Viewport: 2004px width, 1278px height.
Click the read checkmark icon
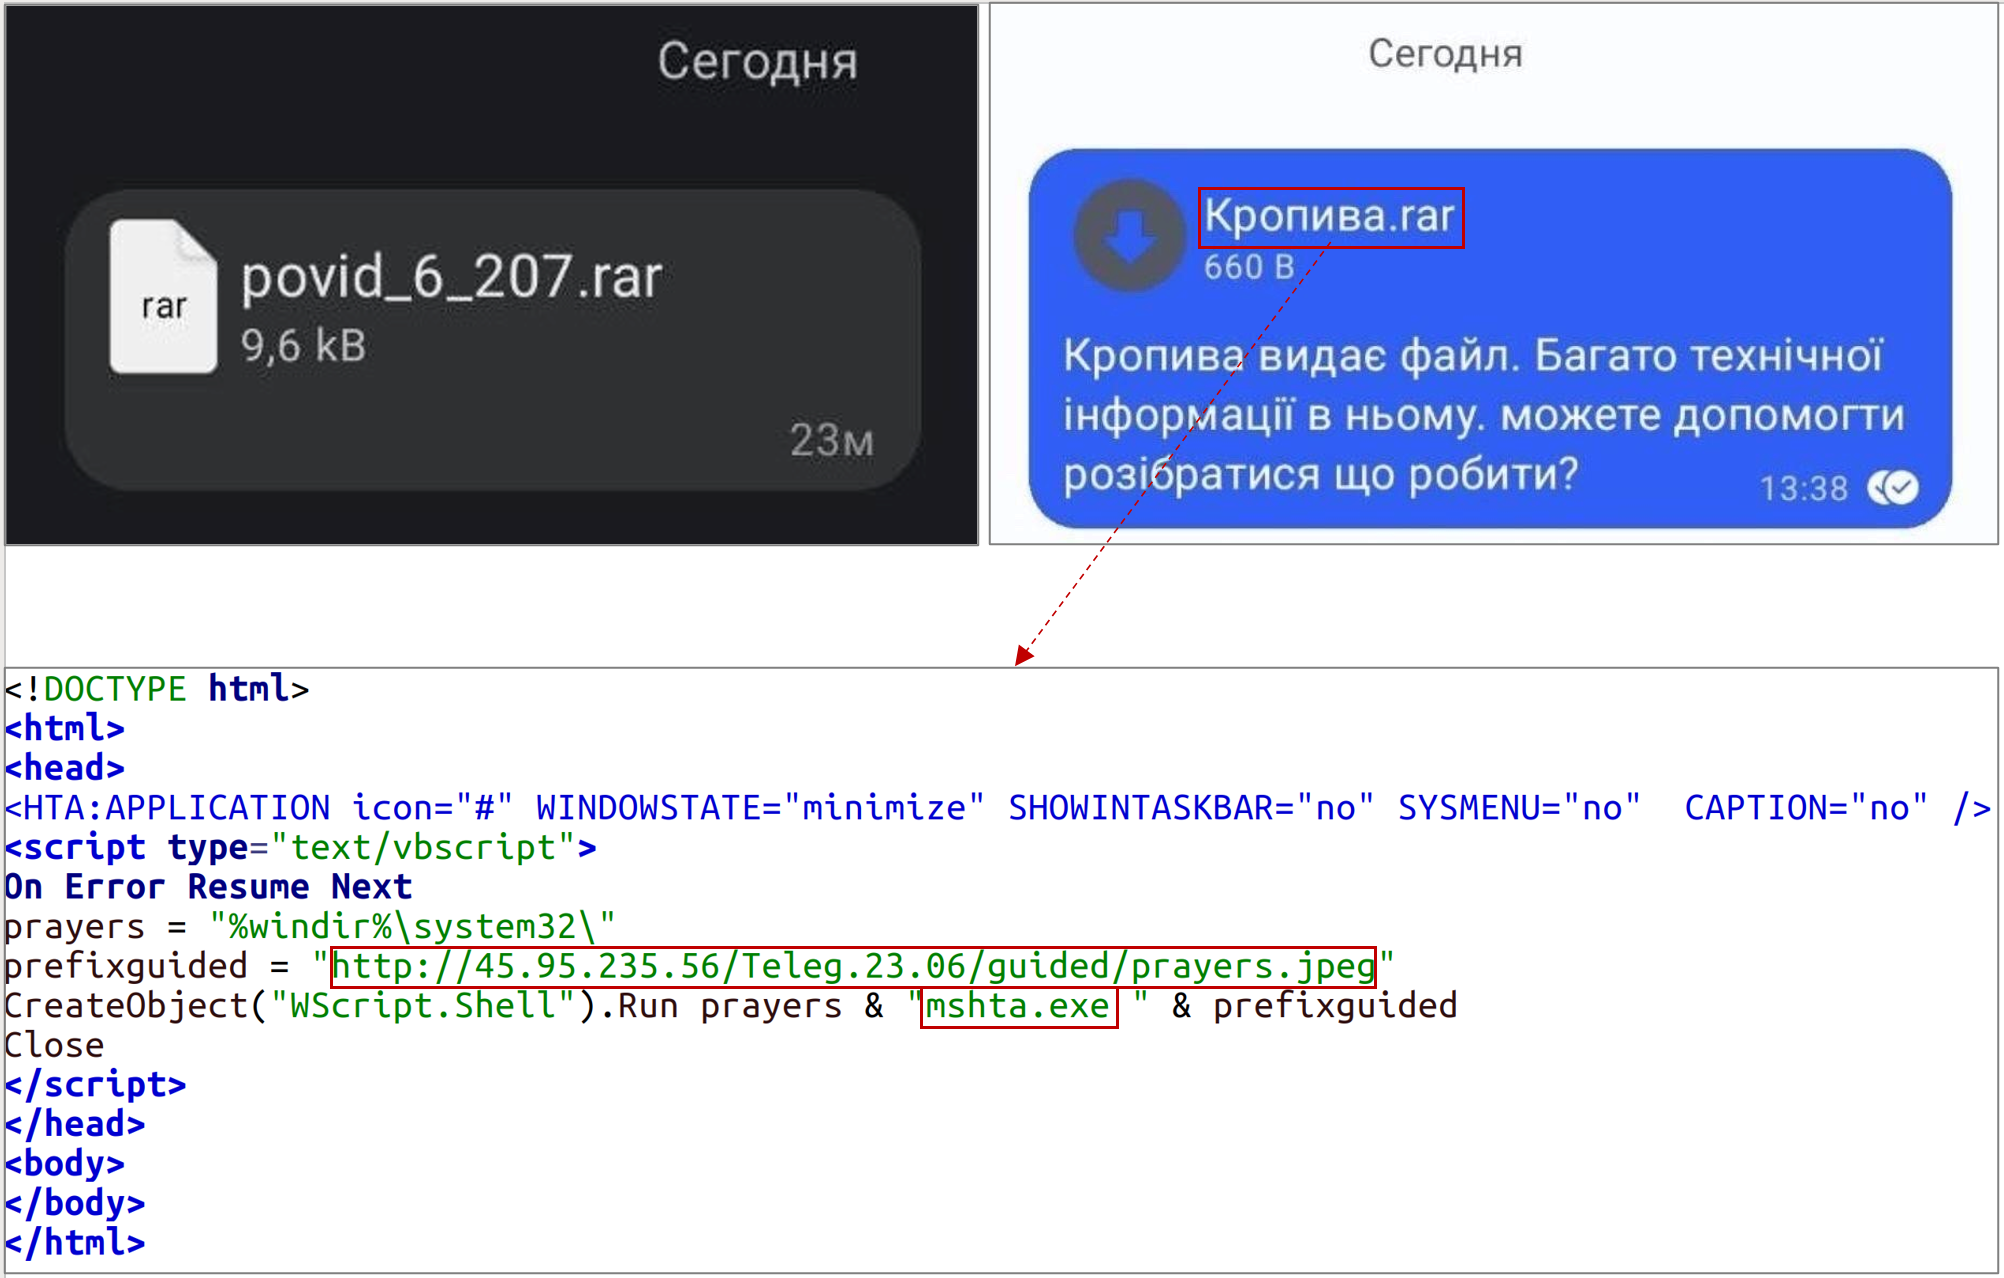pos(1894,488)
